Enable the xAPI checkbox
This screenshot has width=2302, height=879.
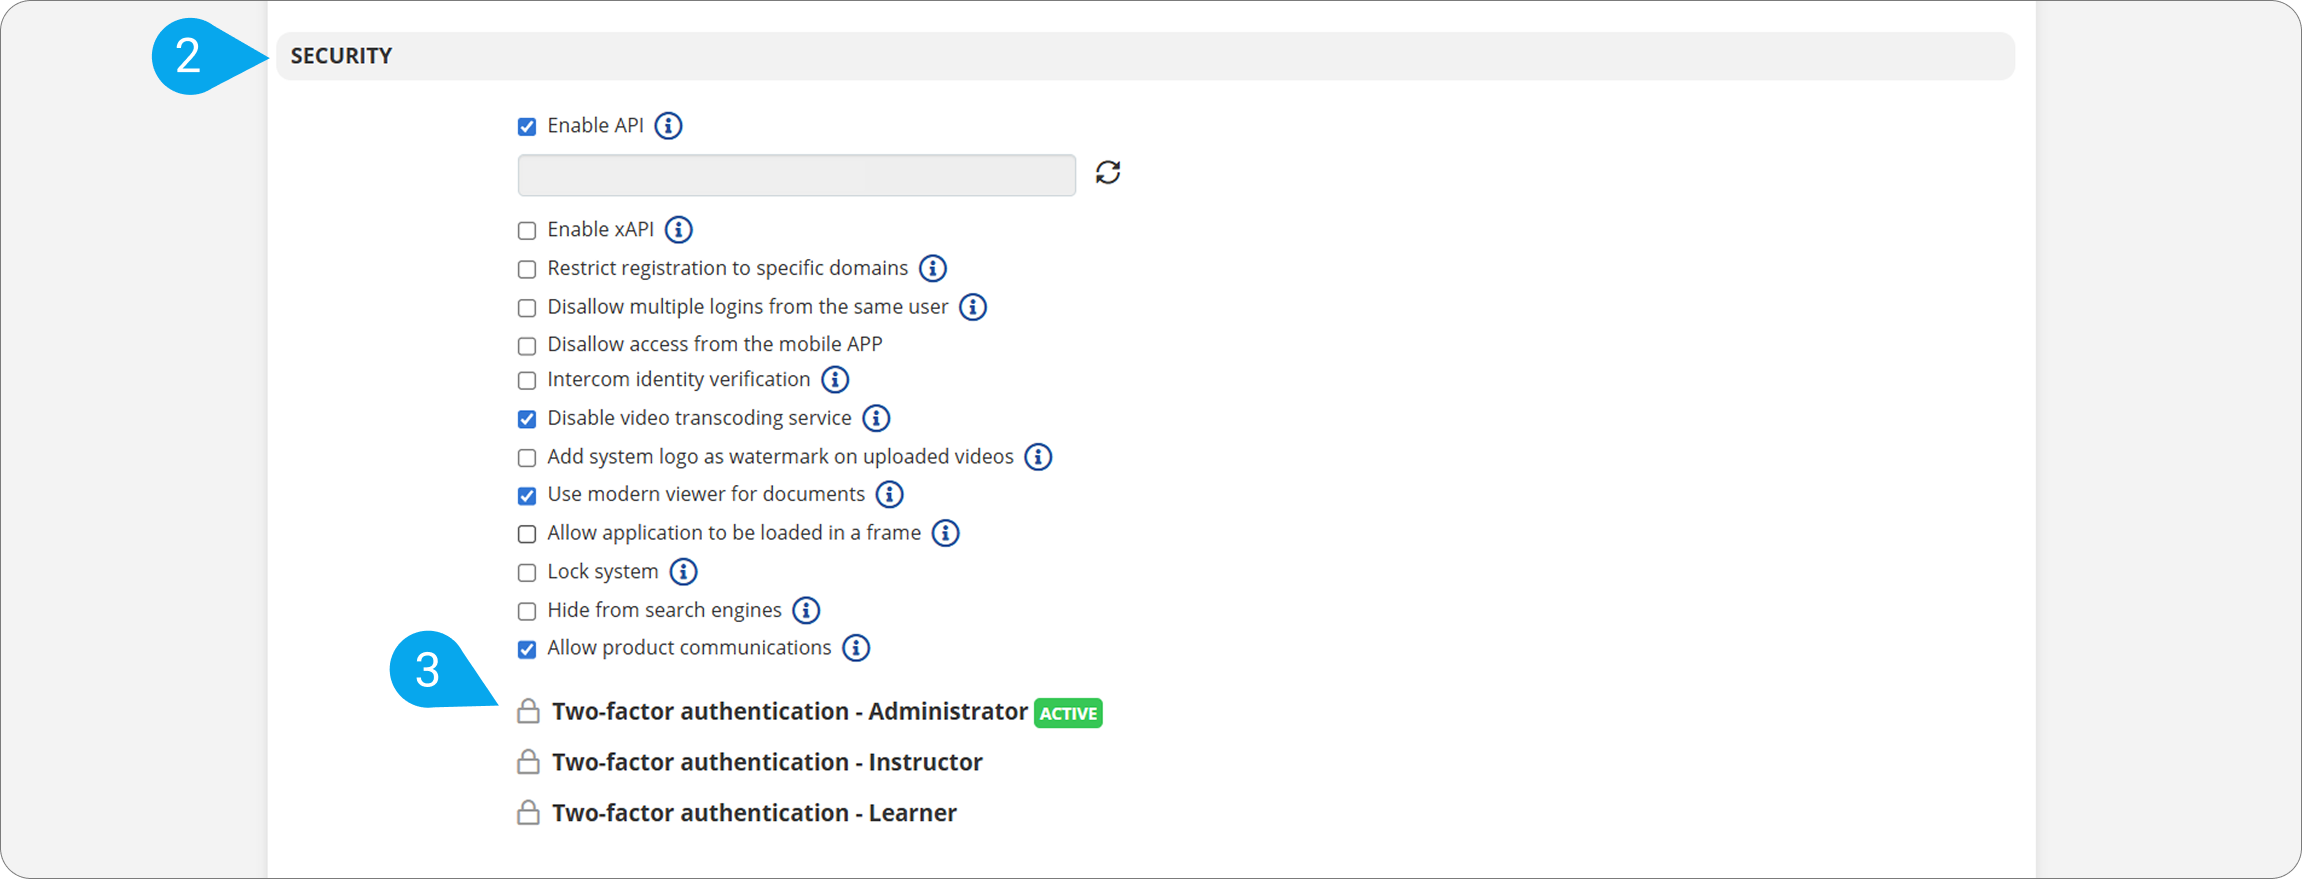pos(527,231)
